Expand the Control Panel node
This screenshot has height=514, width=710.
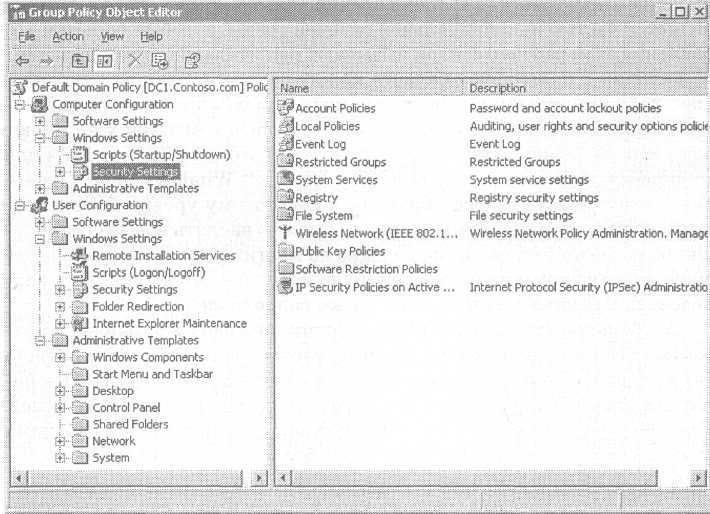[x=60, y=408]
